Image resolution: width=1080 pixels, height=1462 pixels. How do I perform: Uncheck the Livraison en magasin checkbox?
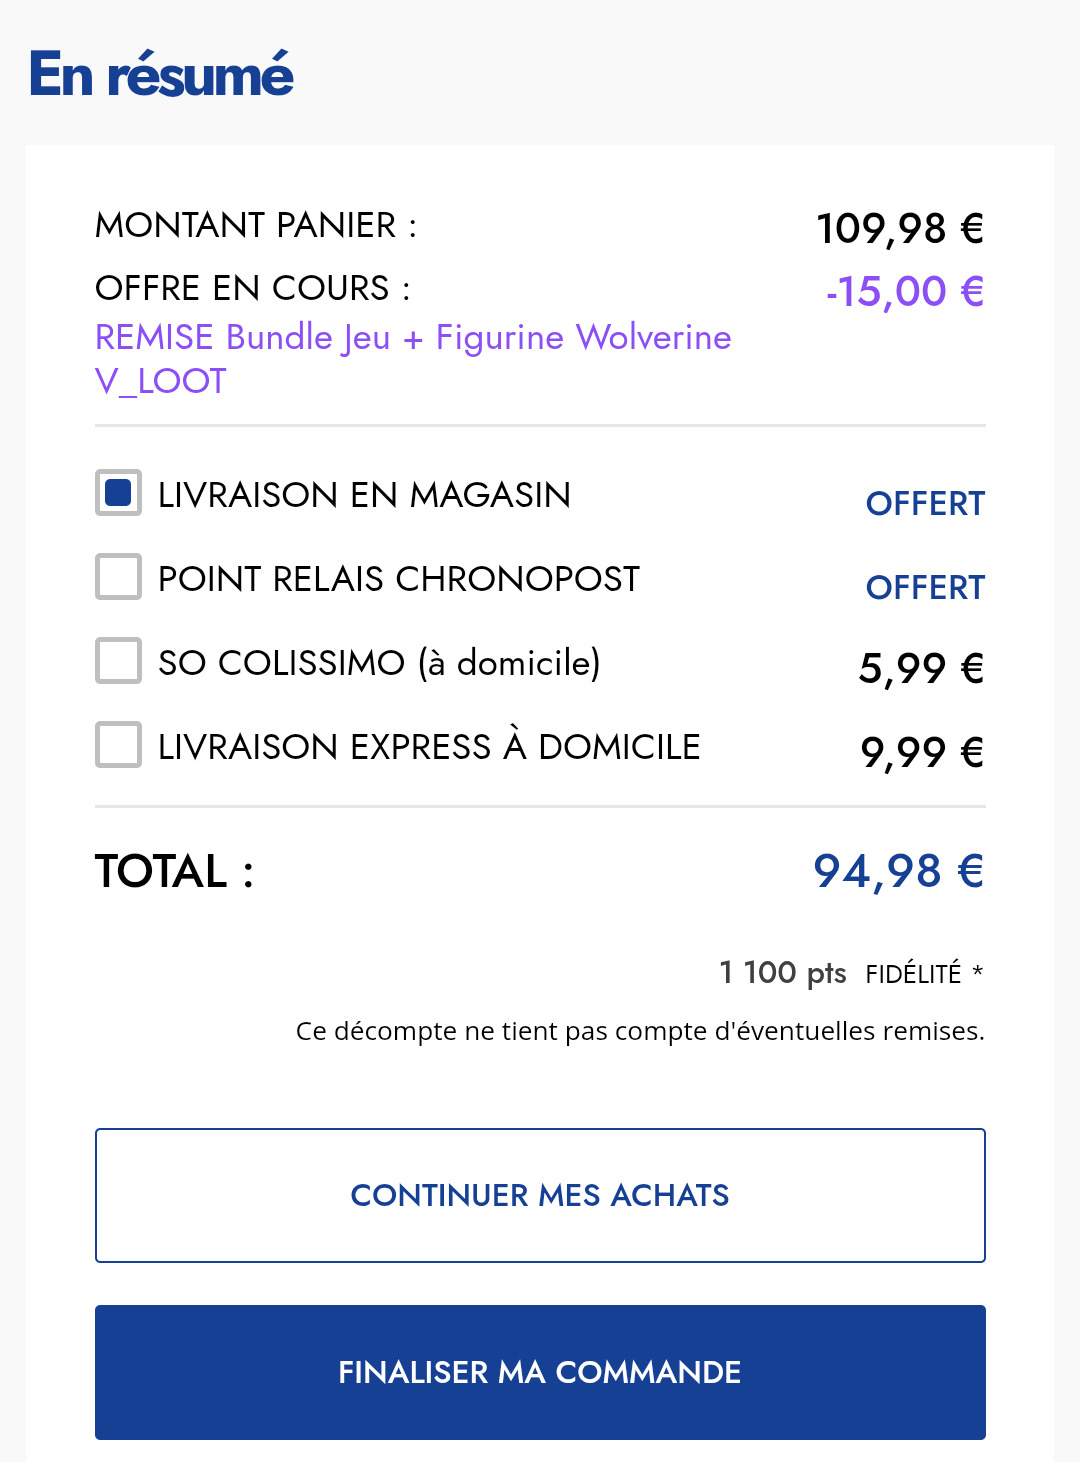click(x=118, y=493)
